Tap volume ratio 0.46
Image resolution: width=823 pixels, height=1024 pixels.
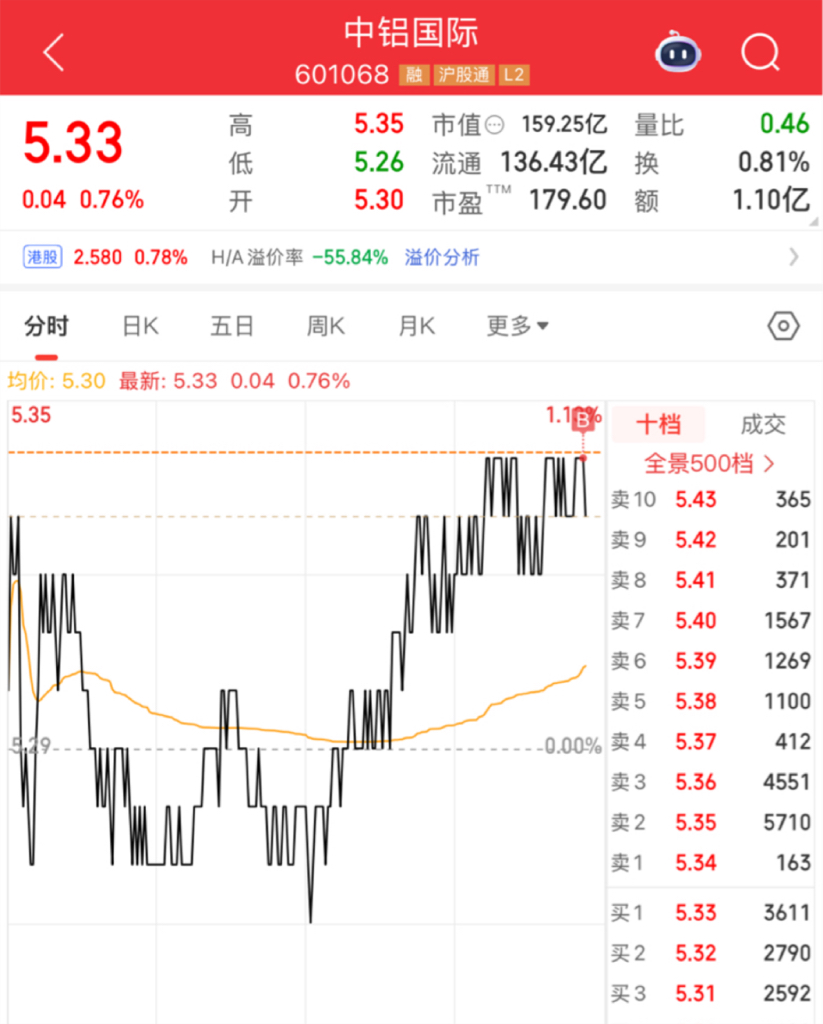click(784, 124)
